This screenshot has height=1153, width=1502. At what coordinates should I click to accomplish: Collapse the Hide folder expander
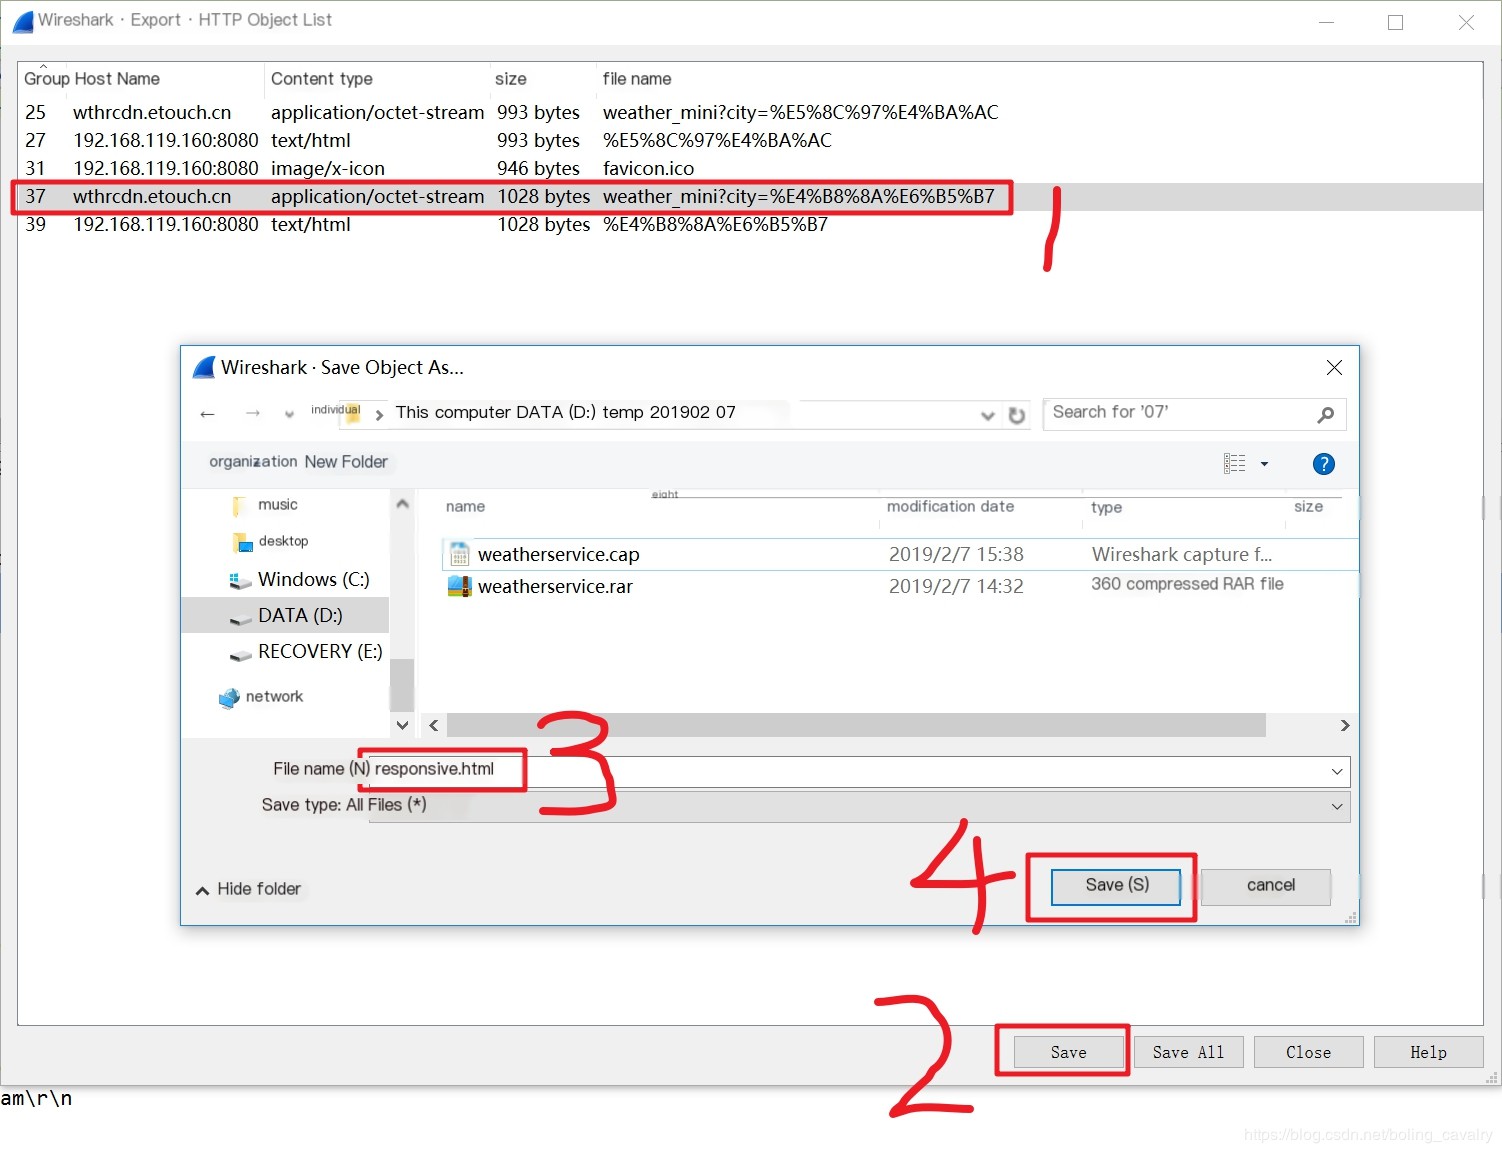point(249,889)
